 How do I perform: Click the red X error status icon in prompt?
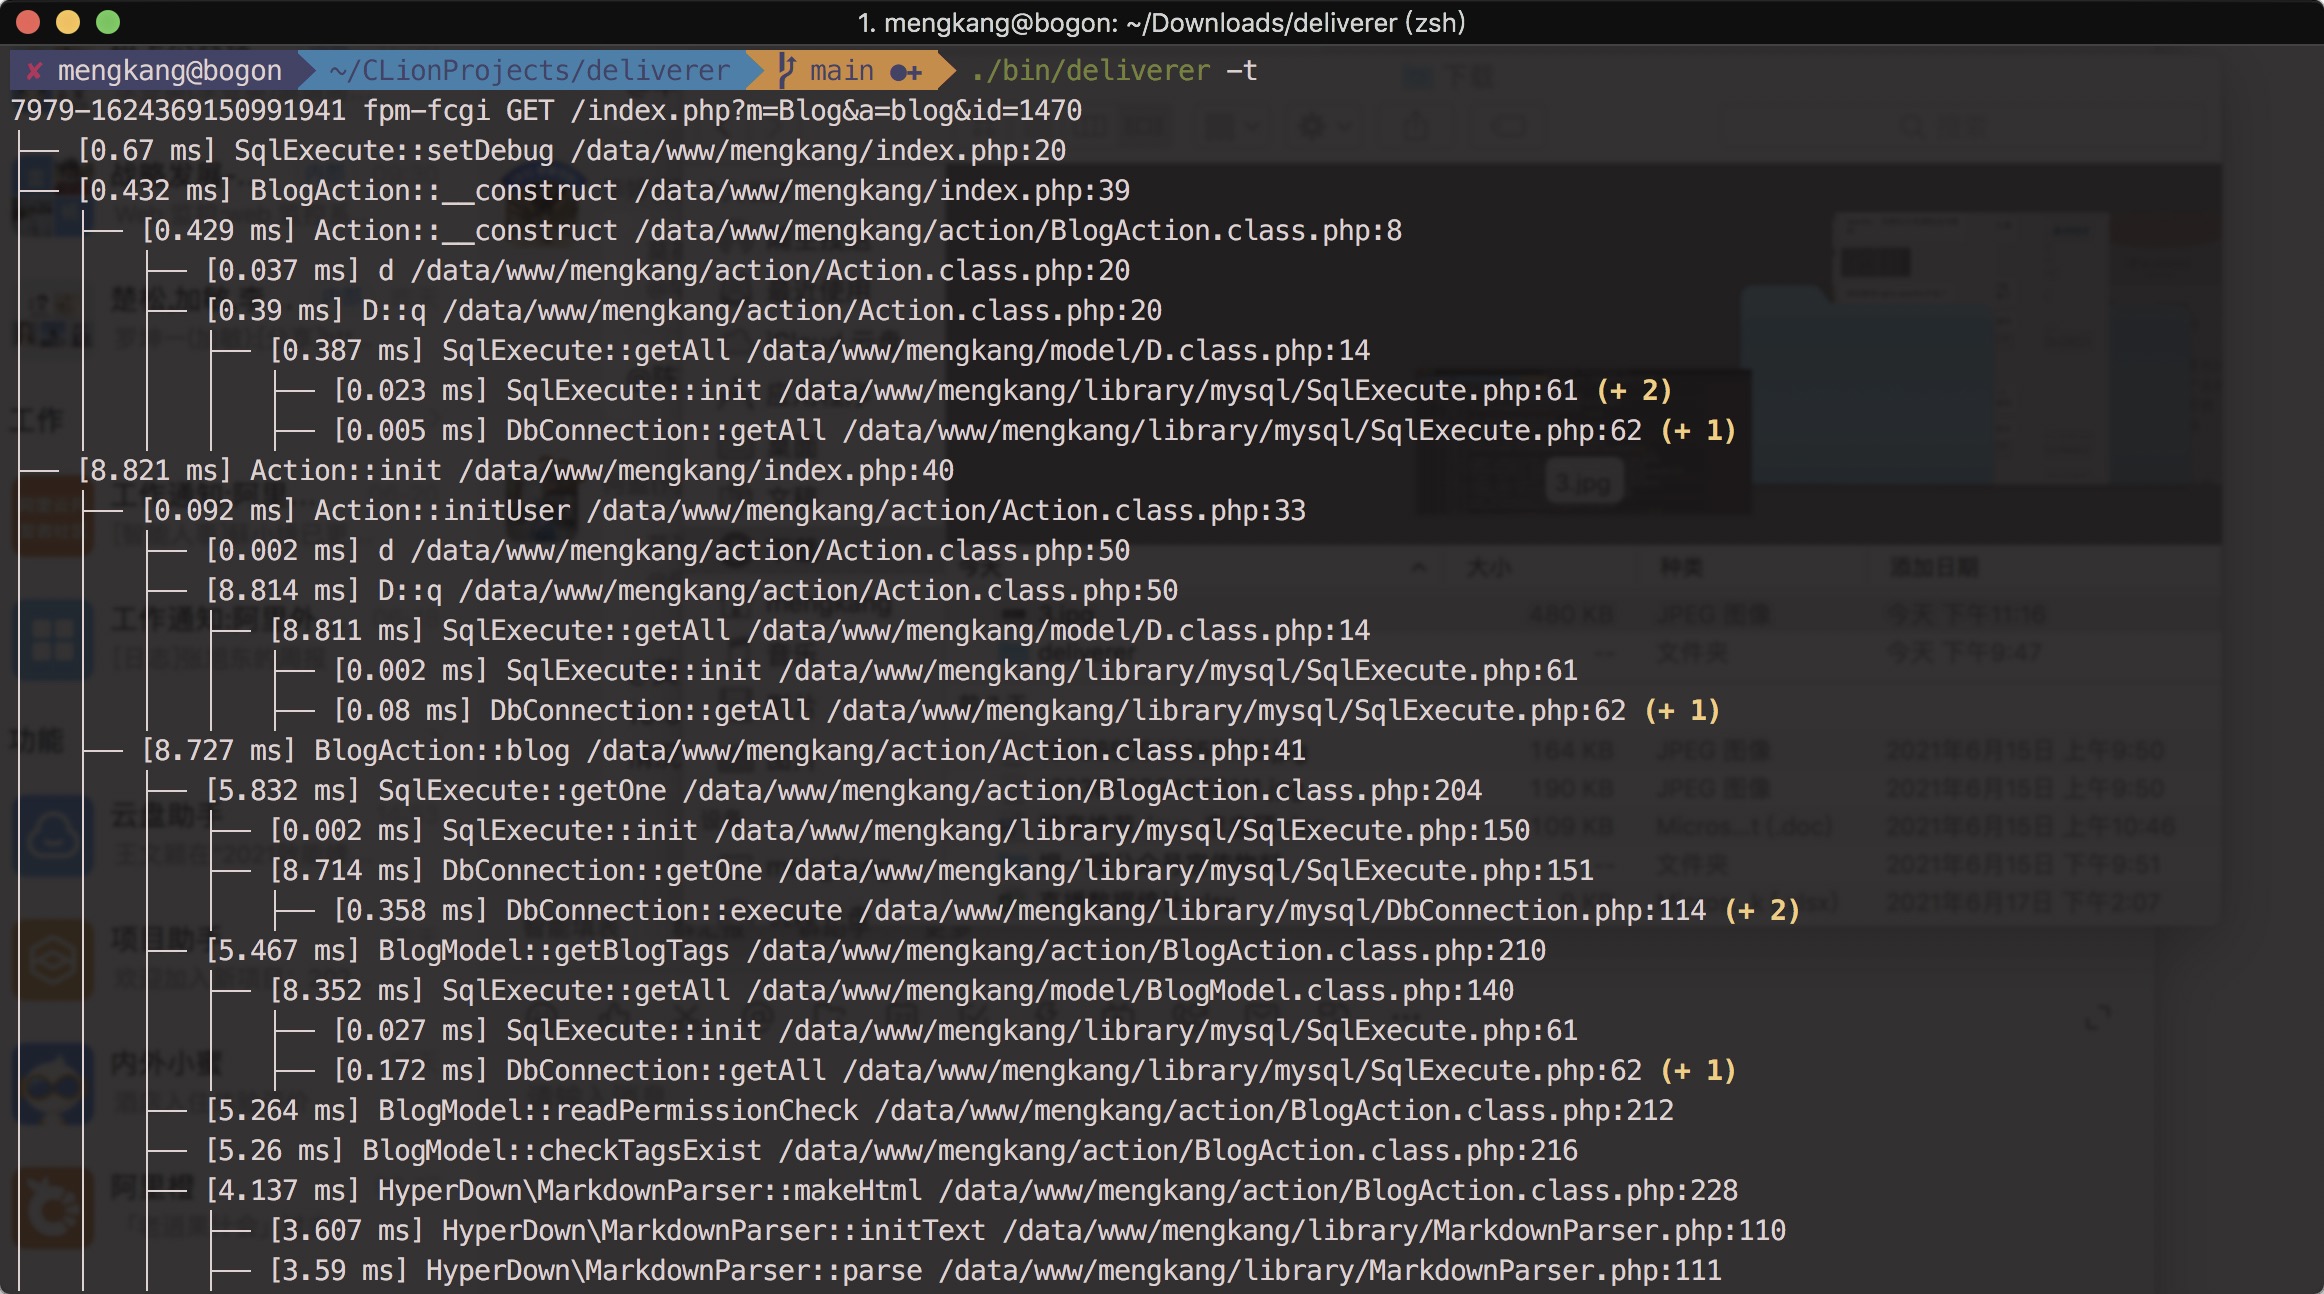[x=34, y=71]
